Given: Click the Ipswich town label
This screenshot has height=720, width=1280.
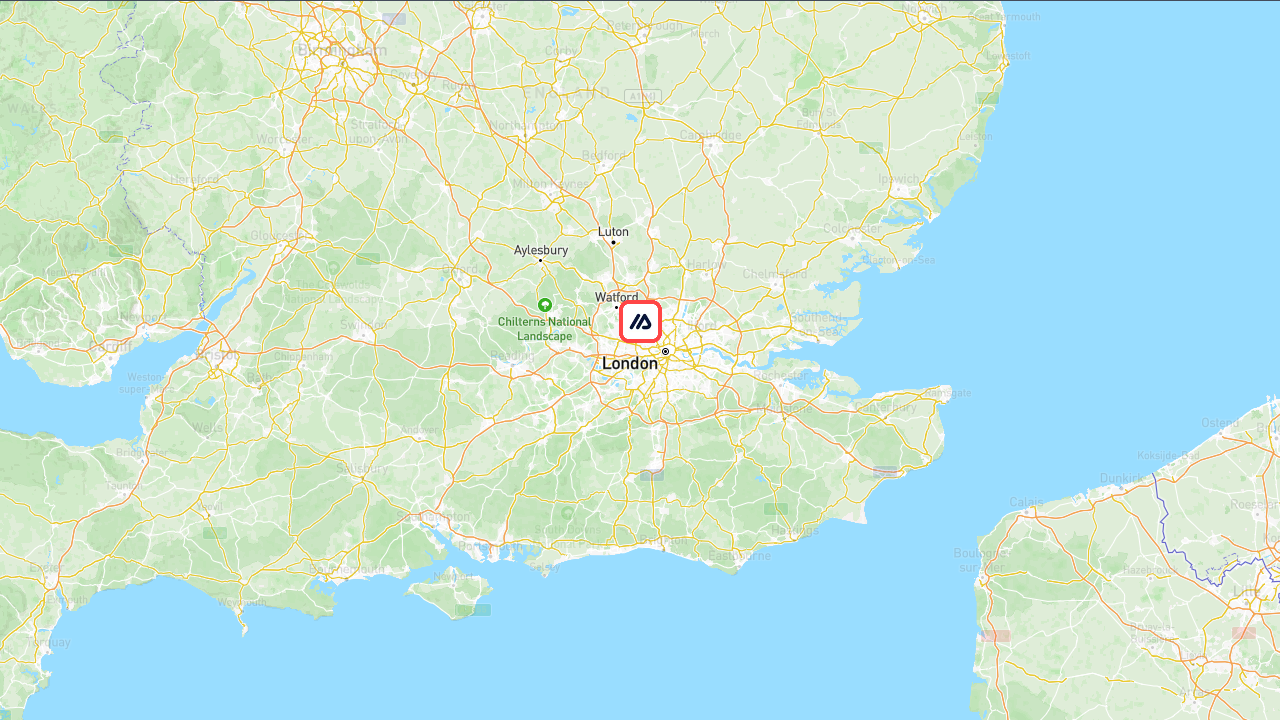Looking at the screenshot, I should (x=898, y=179).
